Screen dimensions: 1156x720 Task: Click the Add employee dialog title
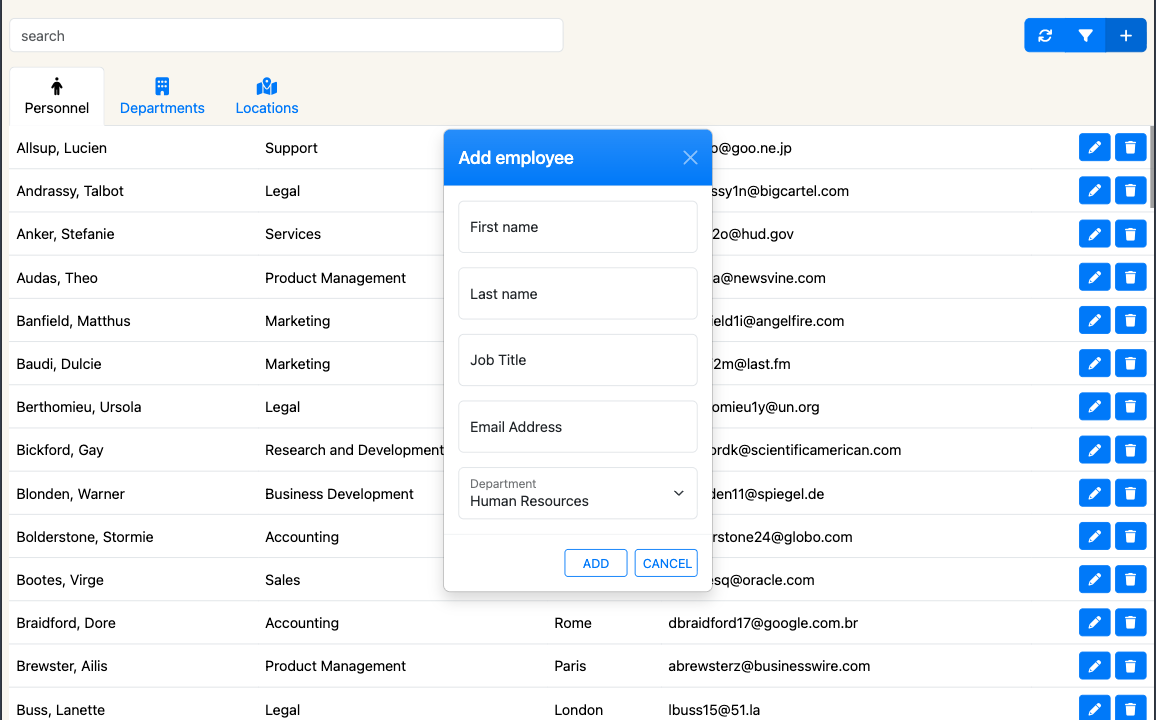pyautogui.click(x=516, y=158)
